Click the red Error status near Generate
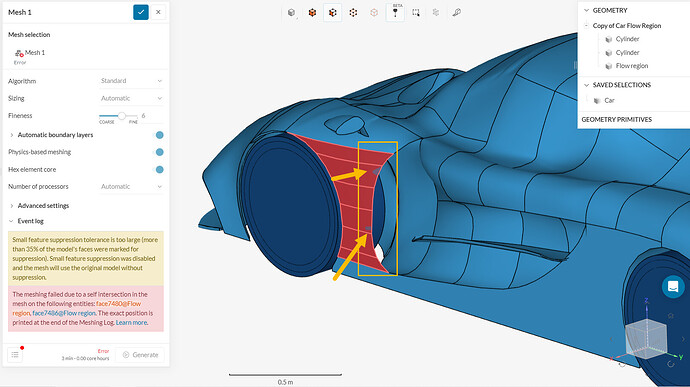Image resolution: width=690 pixels, height=387 pixels. click(x=103, y=351)
